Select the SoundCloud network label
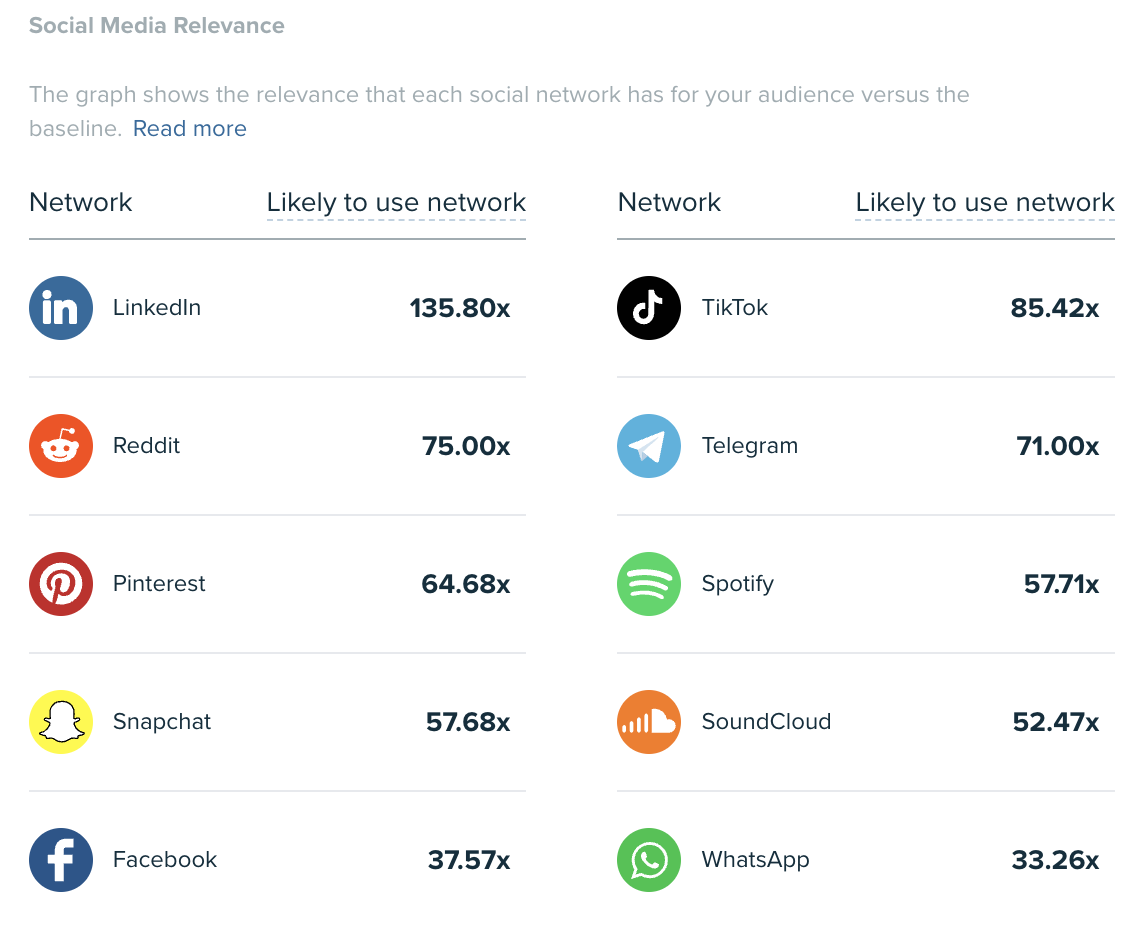This screenshot has width=1144, height=926. coord(766,722)
